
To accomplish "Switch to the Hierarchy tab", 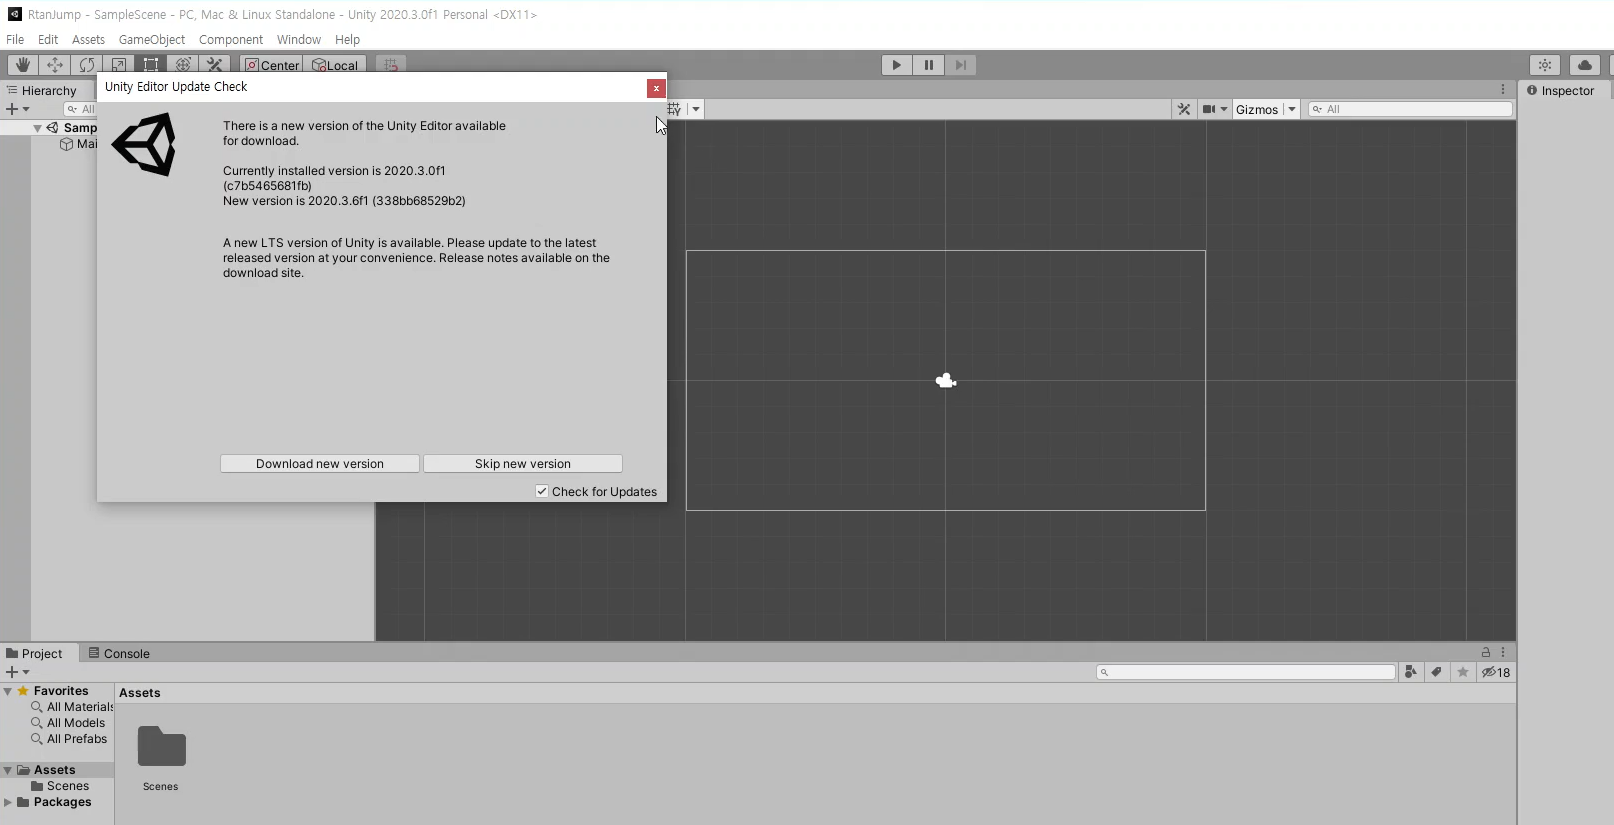I will (41, 90).
